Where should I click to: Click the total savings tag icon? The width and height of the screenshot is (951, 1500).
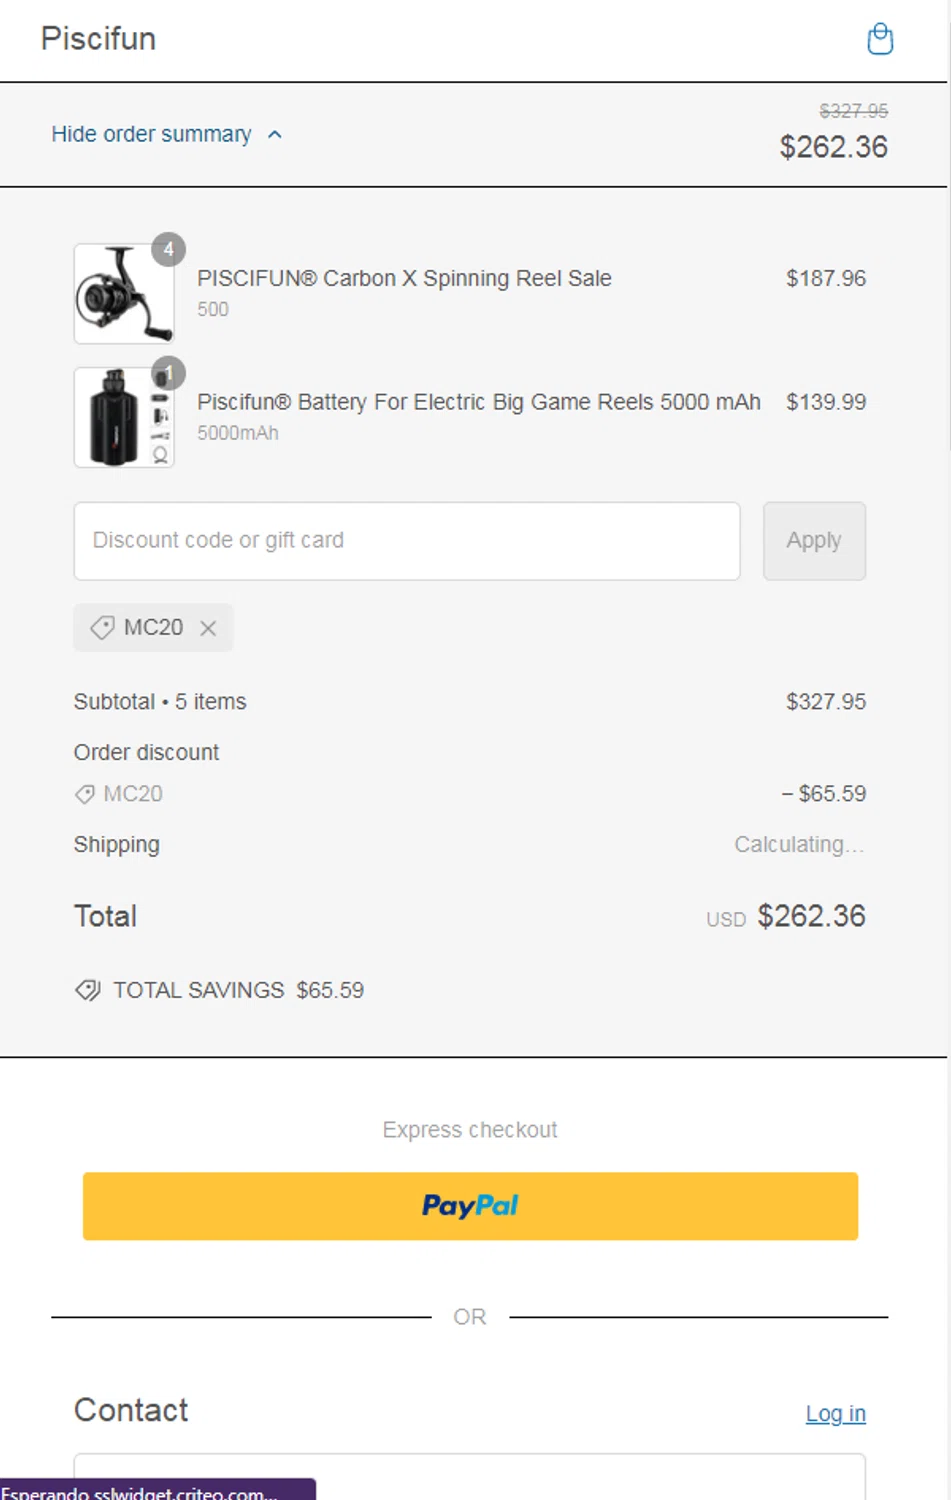pyautogui.click(x=88, y=990)
